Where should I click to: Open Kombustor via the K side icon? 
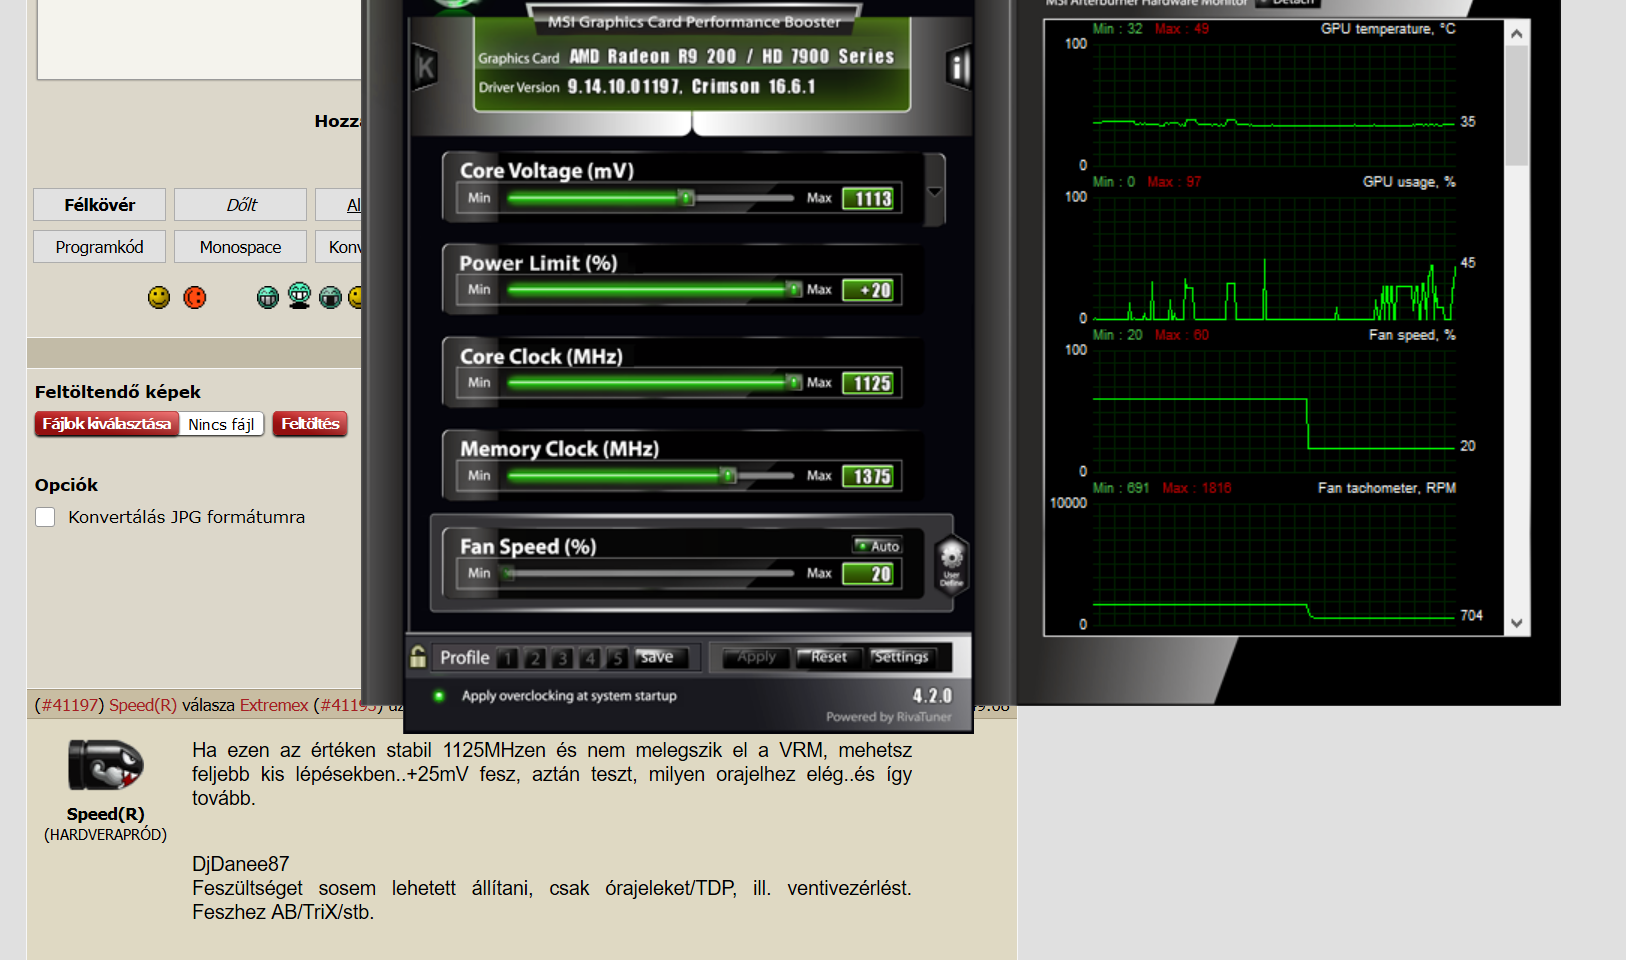click(425, 68)
